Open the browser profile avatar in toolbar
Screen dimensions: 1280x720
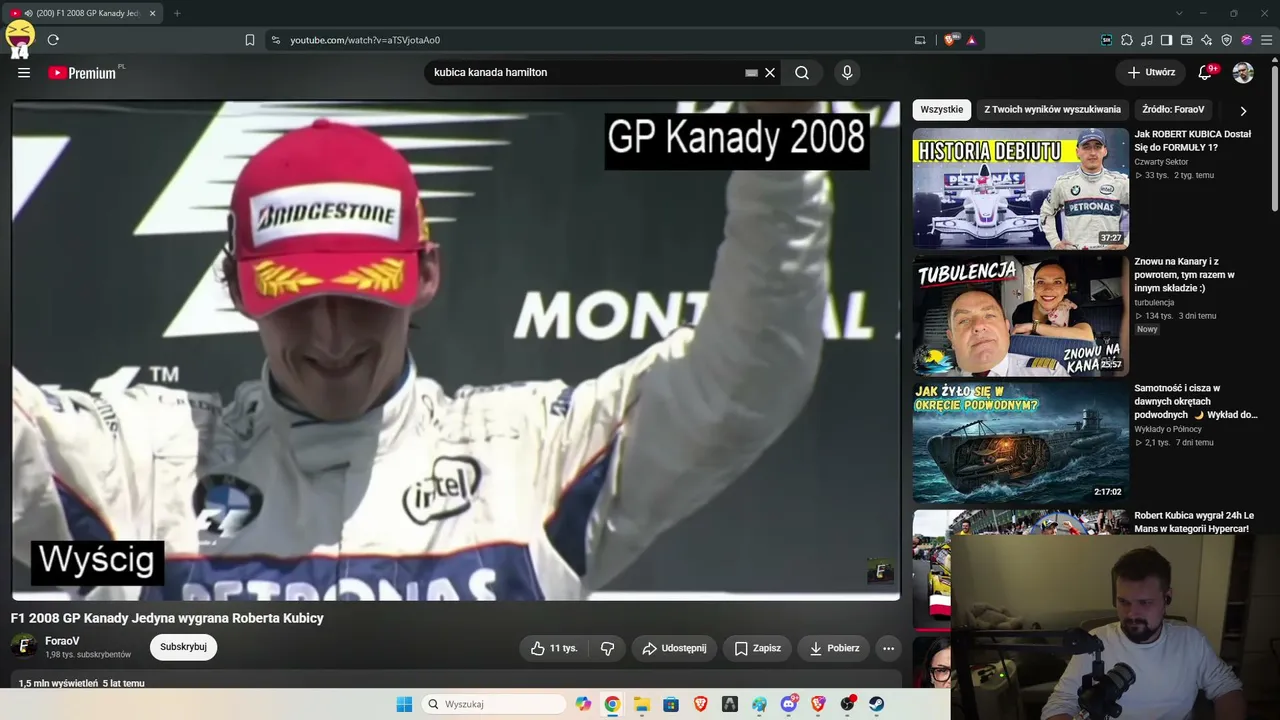coord(1247,40)
